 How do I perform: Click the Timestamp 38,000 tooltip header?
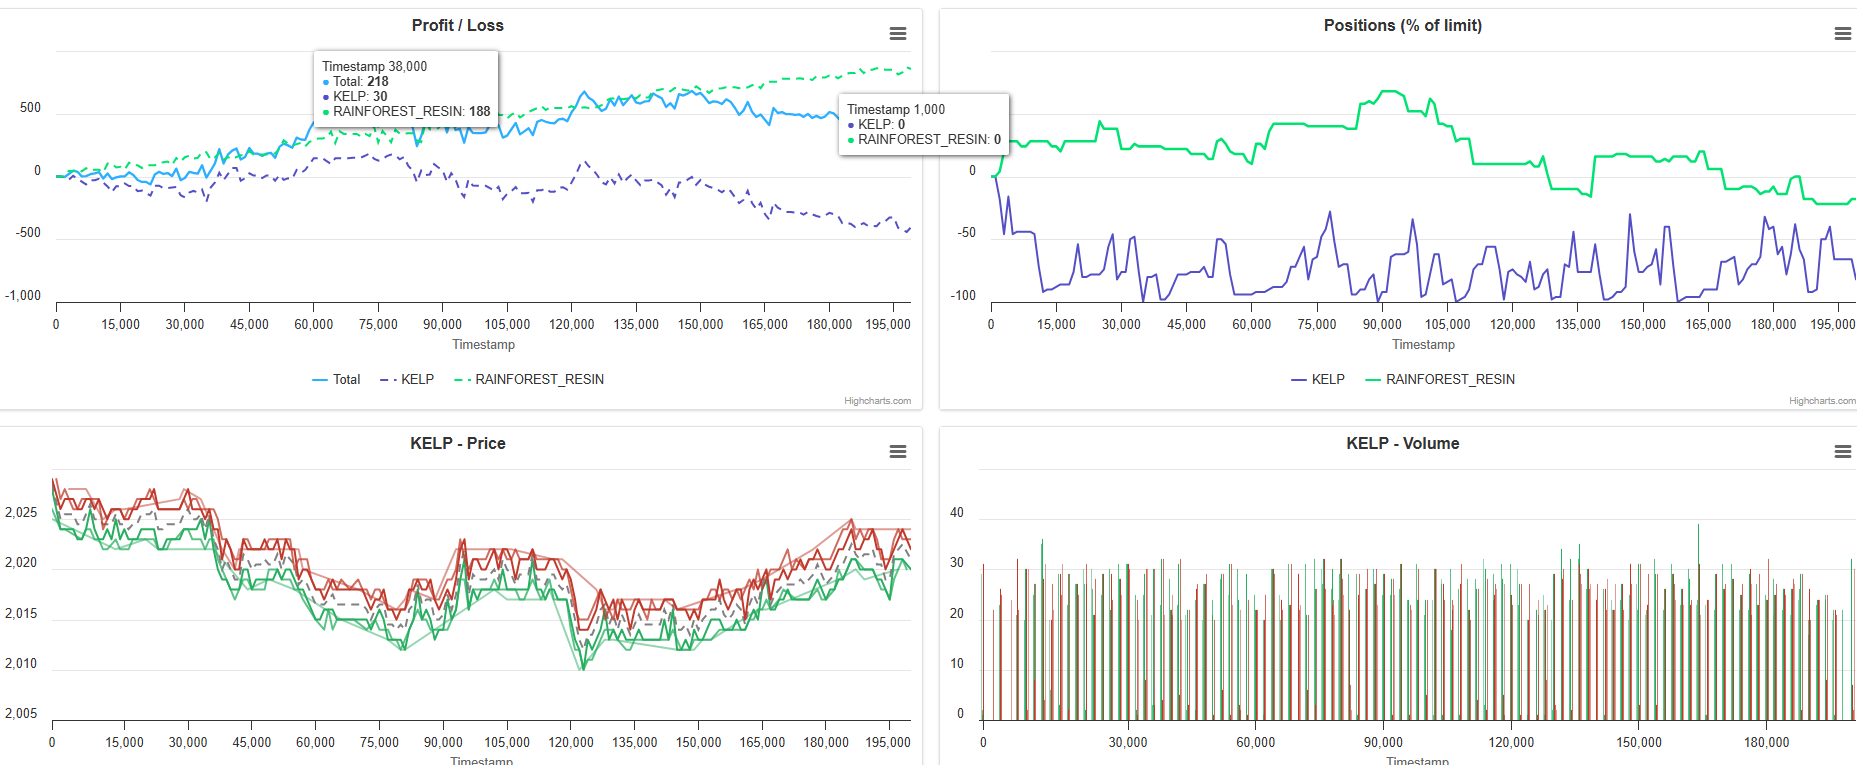pyautogui.click(x=374, y=67)
